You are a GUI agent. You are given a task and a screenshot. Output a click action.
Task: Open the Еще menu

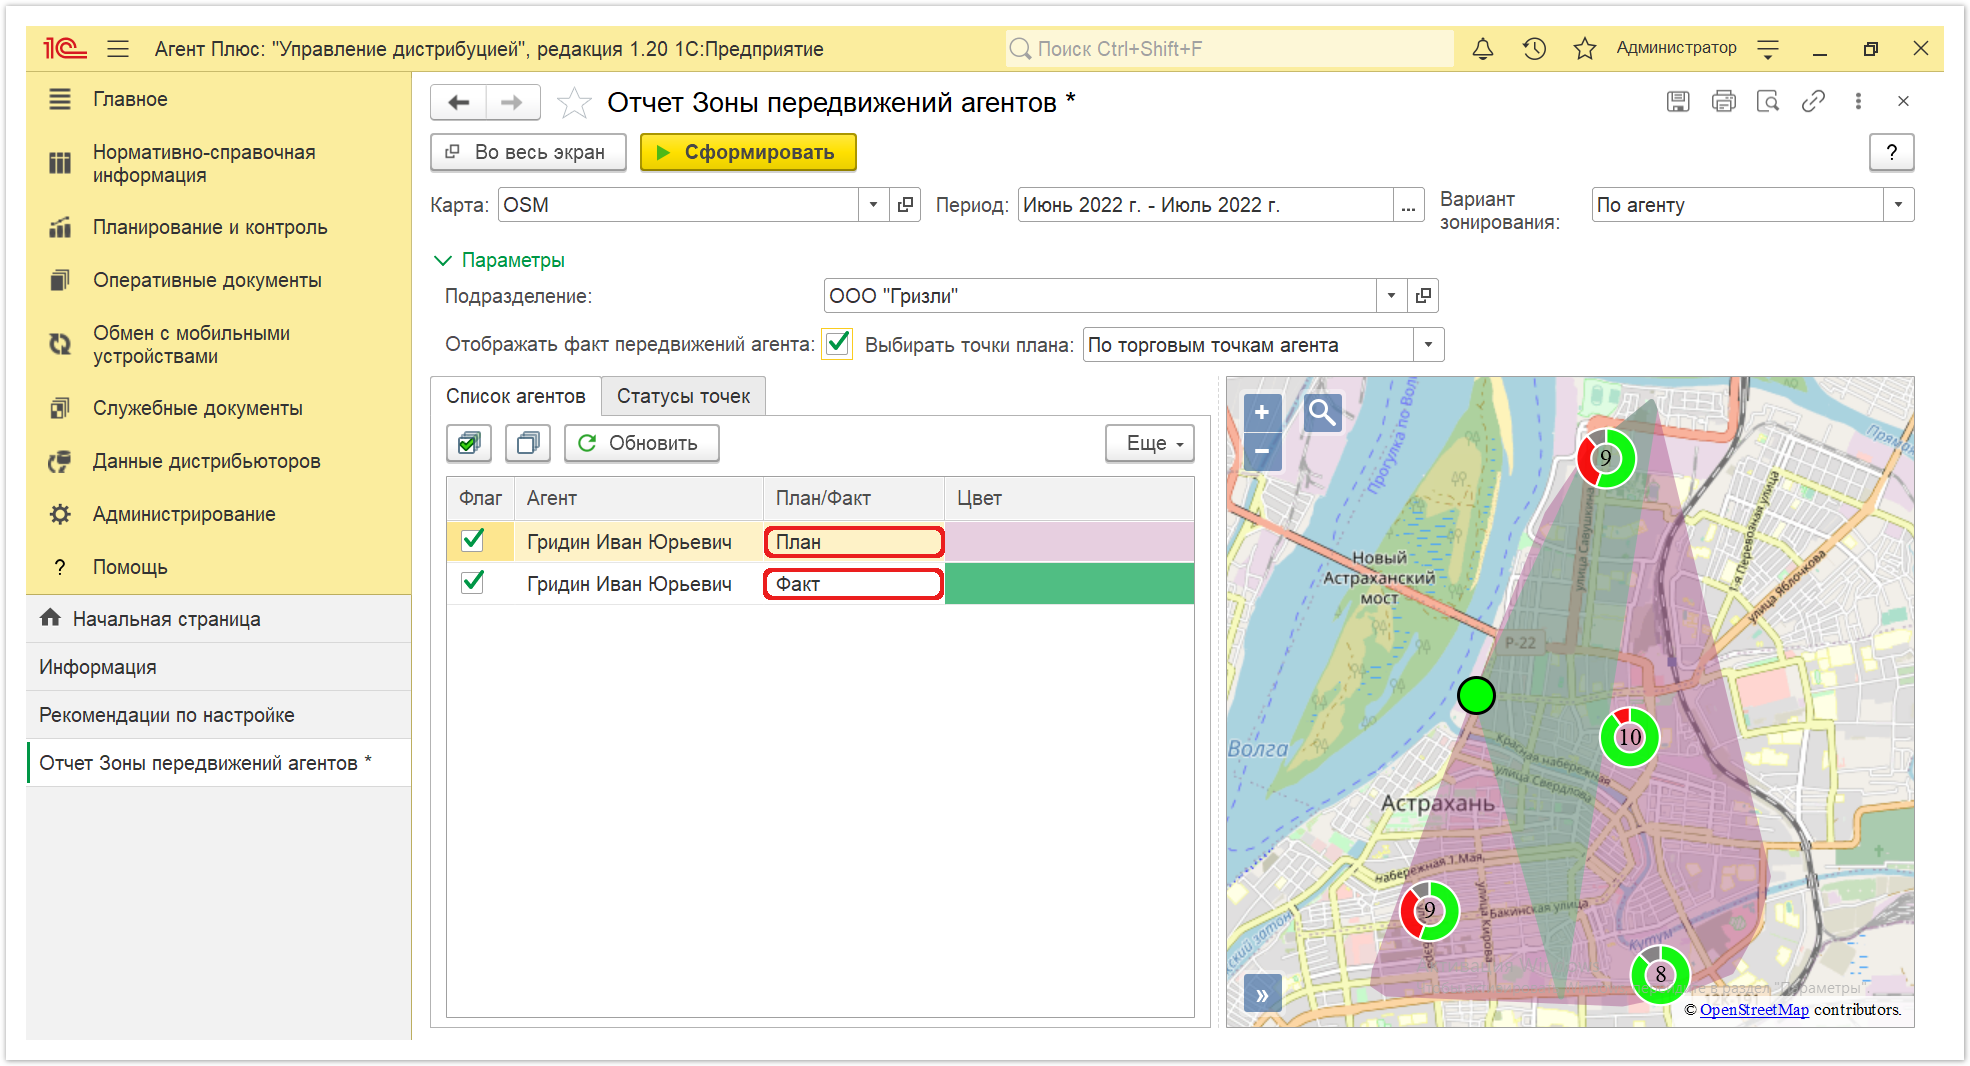coord(1150,443)
